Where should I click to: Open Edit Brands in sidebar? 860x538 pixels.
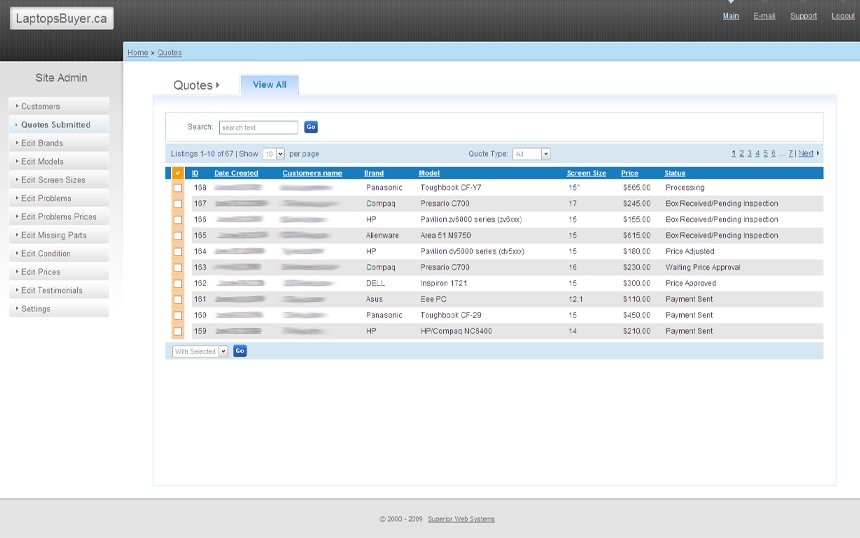tap(59, 143)
